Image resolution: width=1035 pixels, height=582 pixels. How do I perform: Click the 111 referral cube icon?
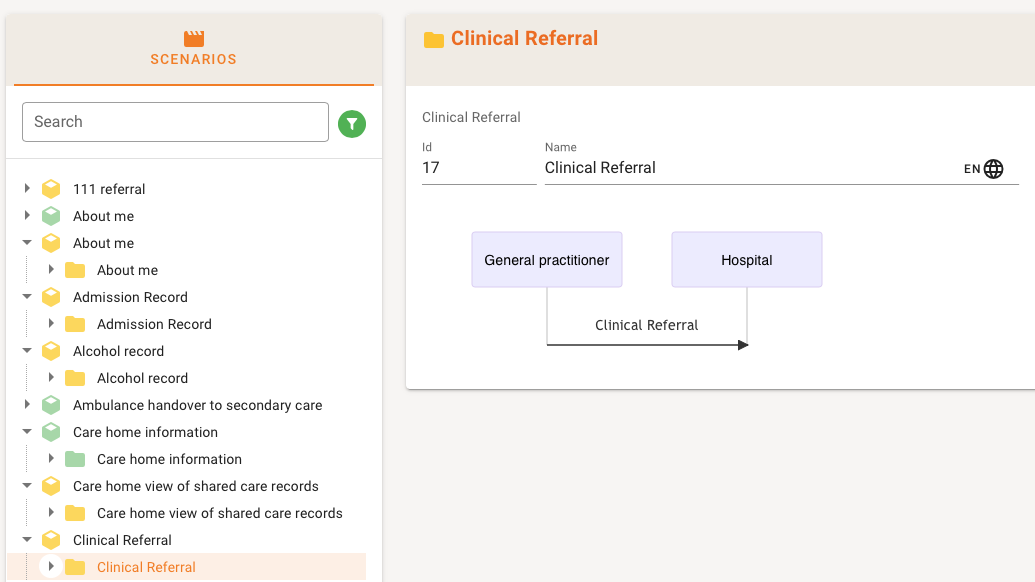pos(51,189)
